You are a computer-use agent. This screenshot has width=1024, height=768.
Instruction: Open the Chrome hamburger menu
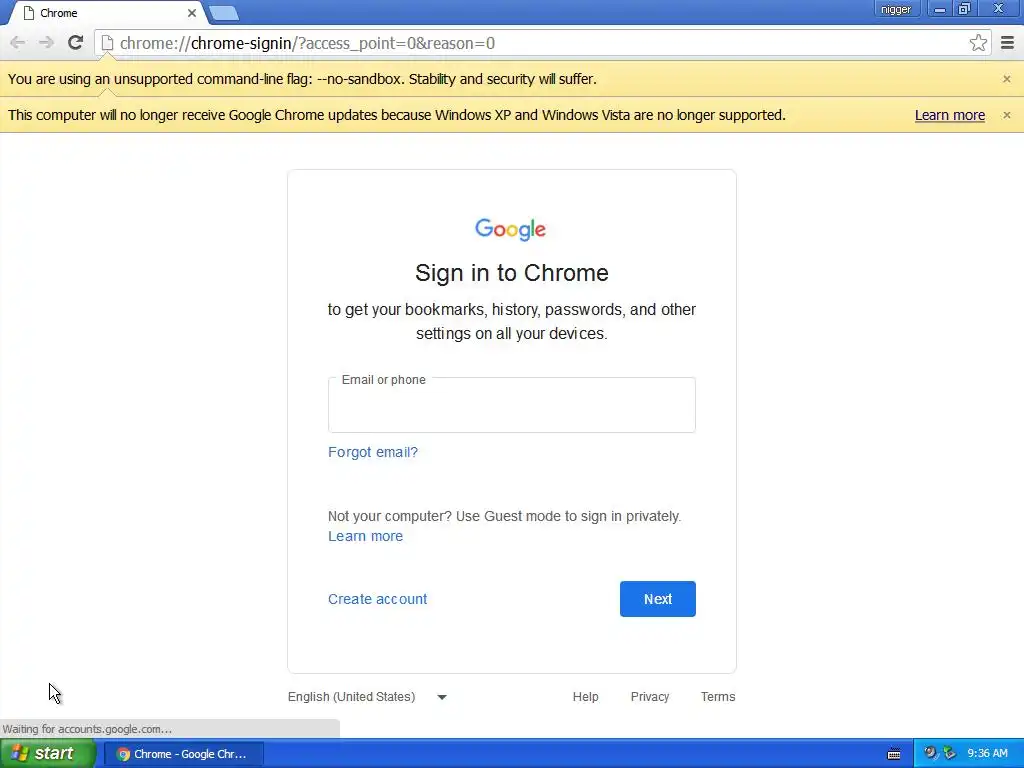coord(1007,43)
